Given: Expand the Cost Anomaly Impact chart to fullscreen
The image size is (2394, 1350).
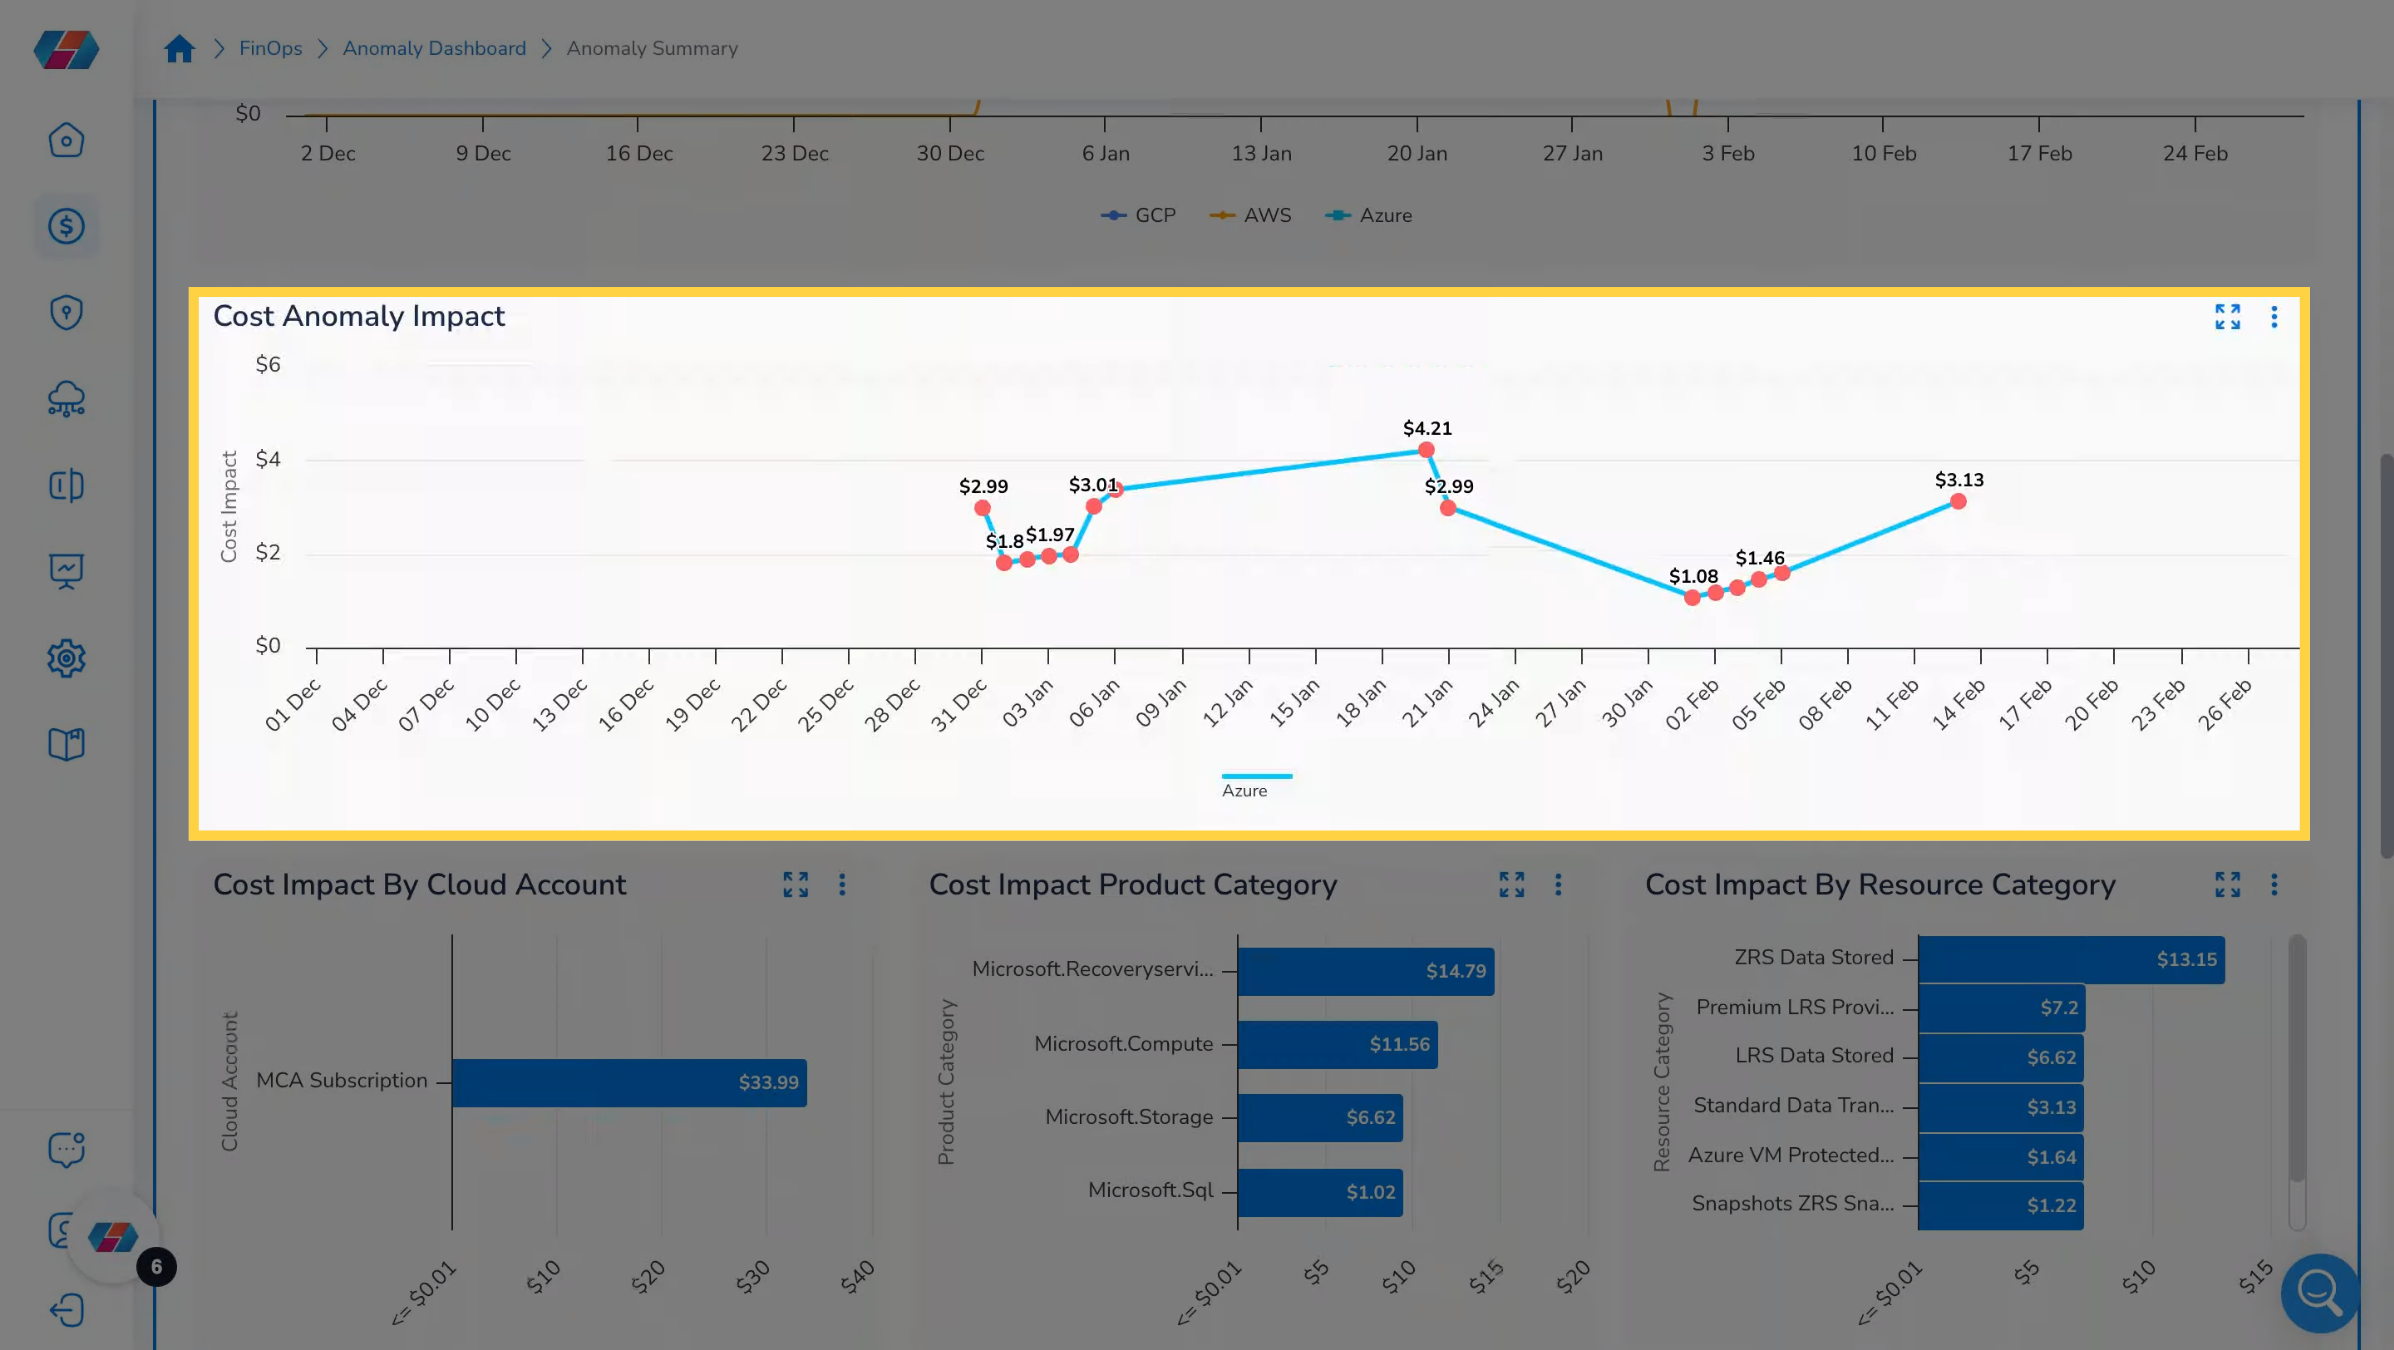Looking at the screenshot, I should [2227, 317].
